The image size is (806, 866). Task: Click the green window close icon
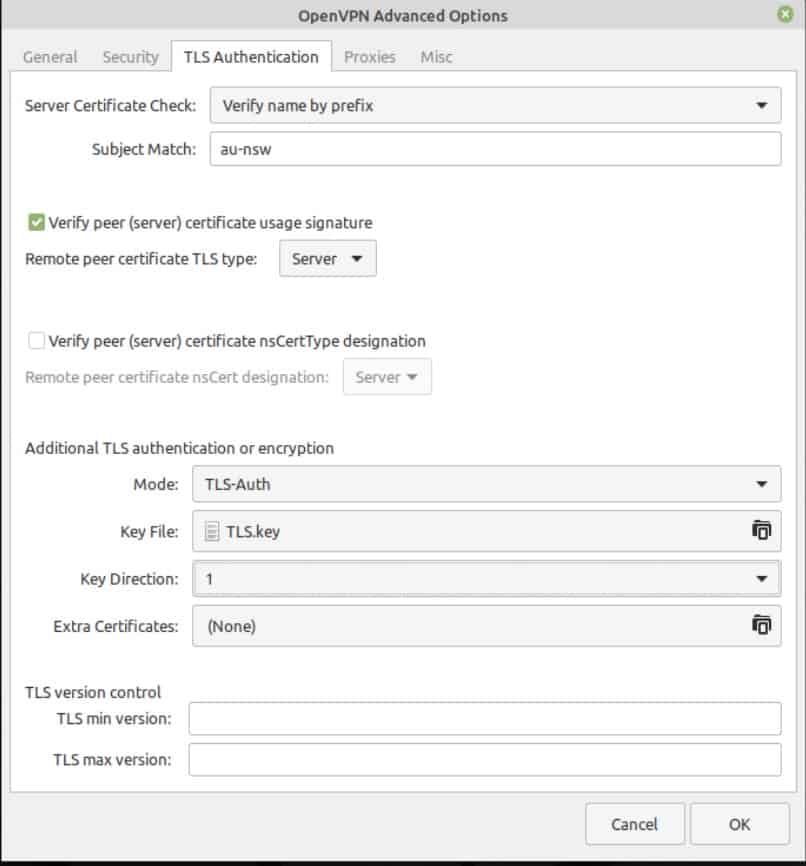click(785, 14)
